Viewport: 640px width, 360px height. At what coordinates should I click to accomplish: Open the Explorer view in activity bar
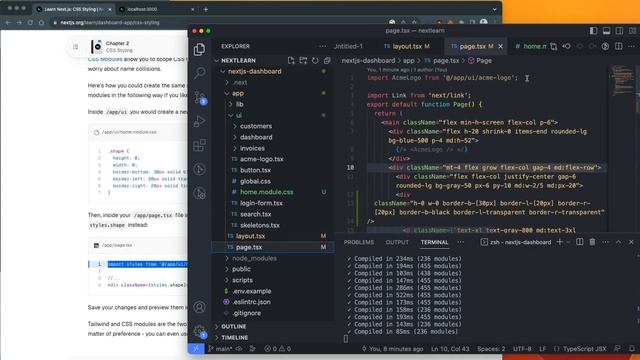click(x=199, y=49)
